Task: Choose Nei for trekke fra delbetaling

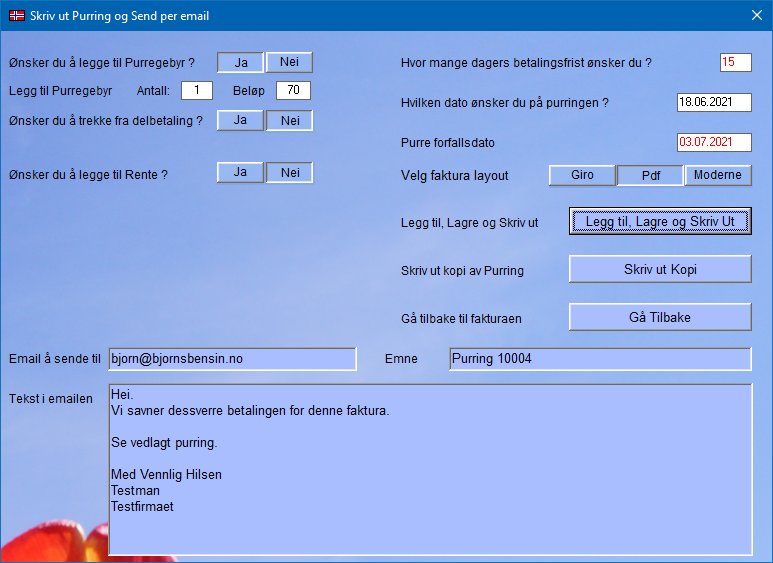Action: click(x=289, y=120)
